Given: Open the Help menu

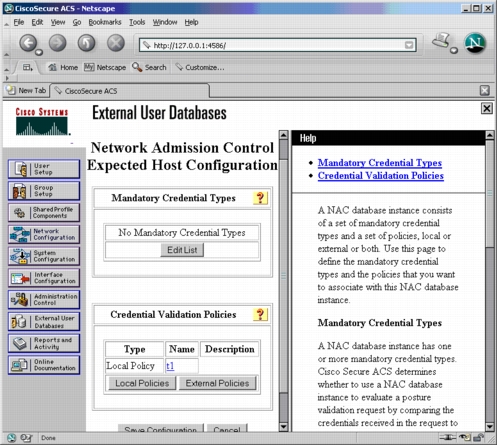Looking at the screenshot, I should click(191, 22).
